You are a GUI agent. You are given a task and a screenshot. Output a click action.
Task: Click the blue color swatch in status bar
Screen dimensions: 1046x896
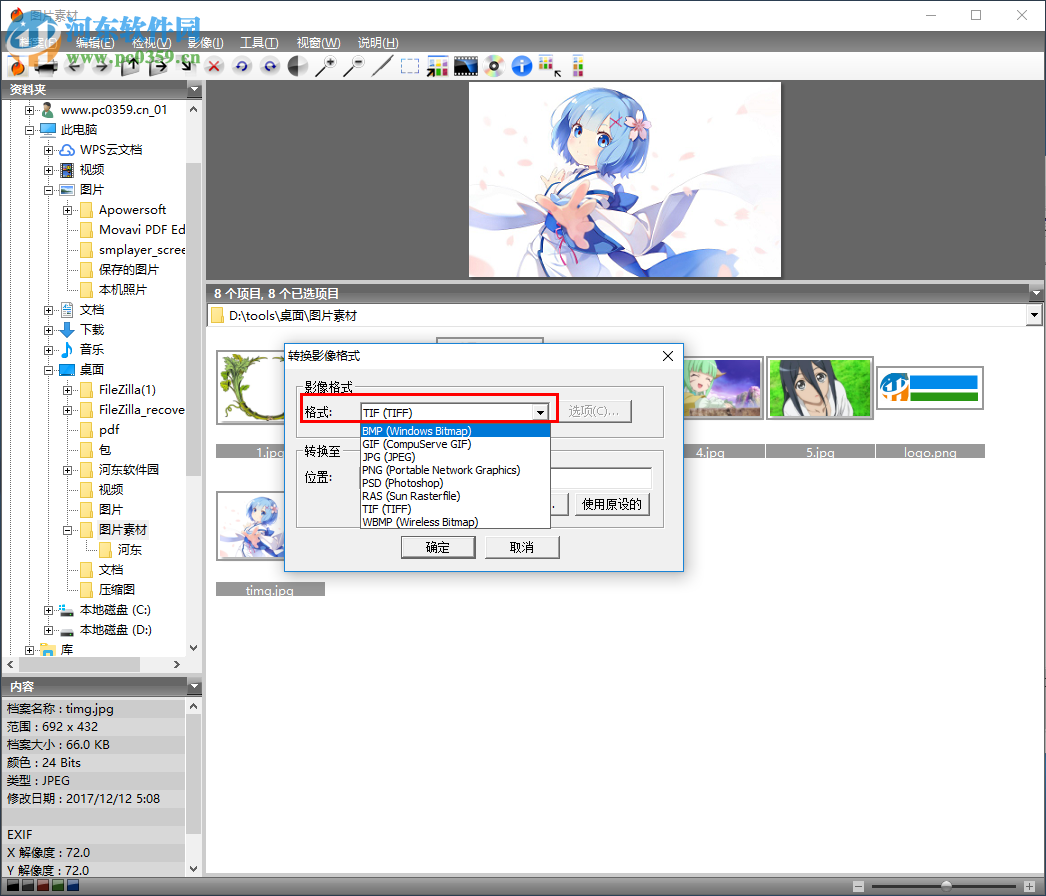(73, 885)
